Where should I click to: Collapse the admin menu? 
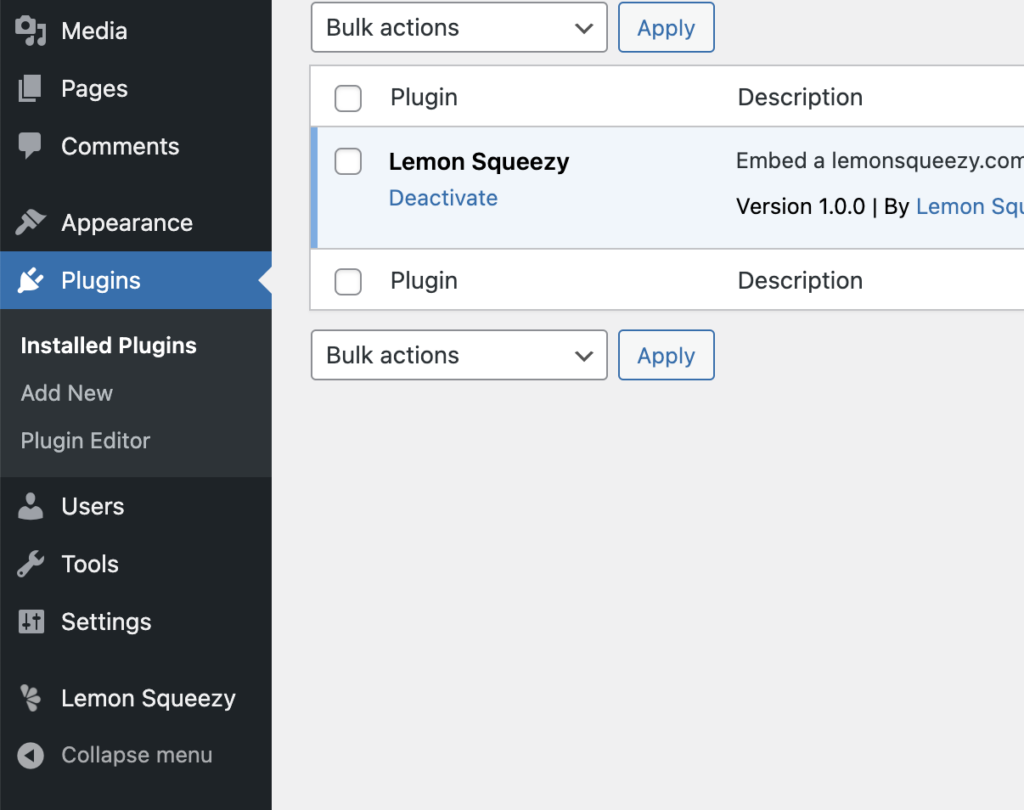[115, 755]
